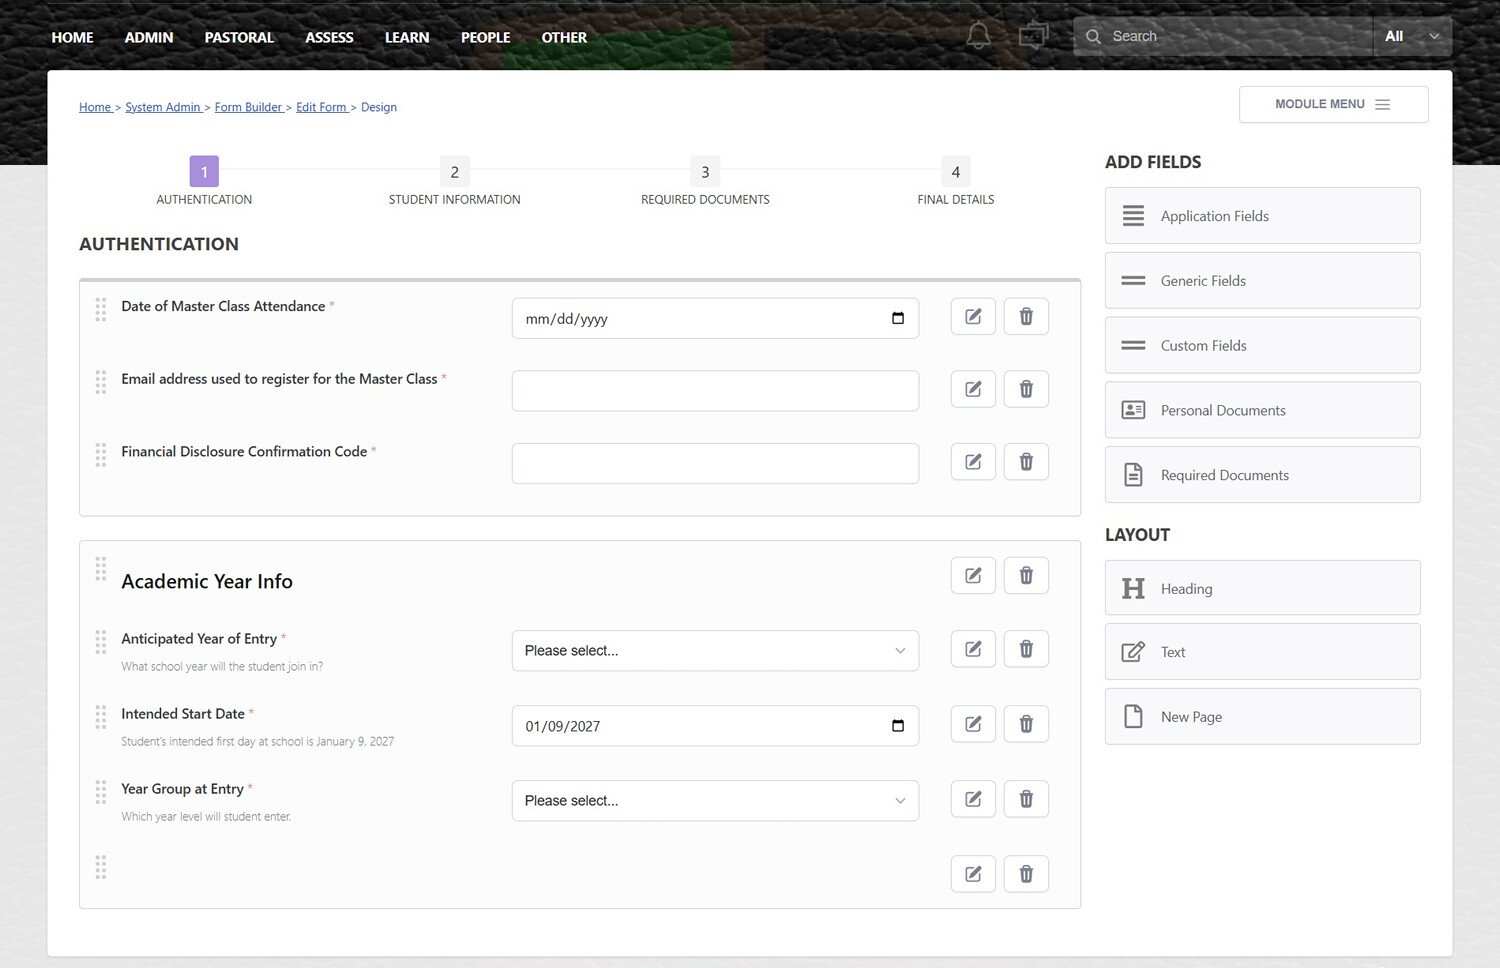
Task: Add Generic Fields
Action: click(x=1262, y=281)
